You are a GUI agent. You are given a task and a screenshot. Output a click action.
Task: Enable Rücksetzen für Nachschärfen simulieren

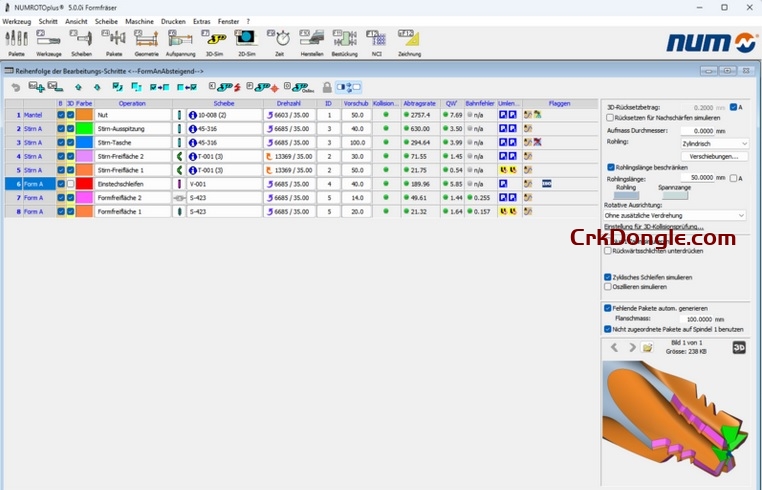609,118
